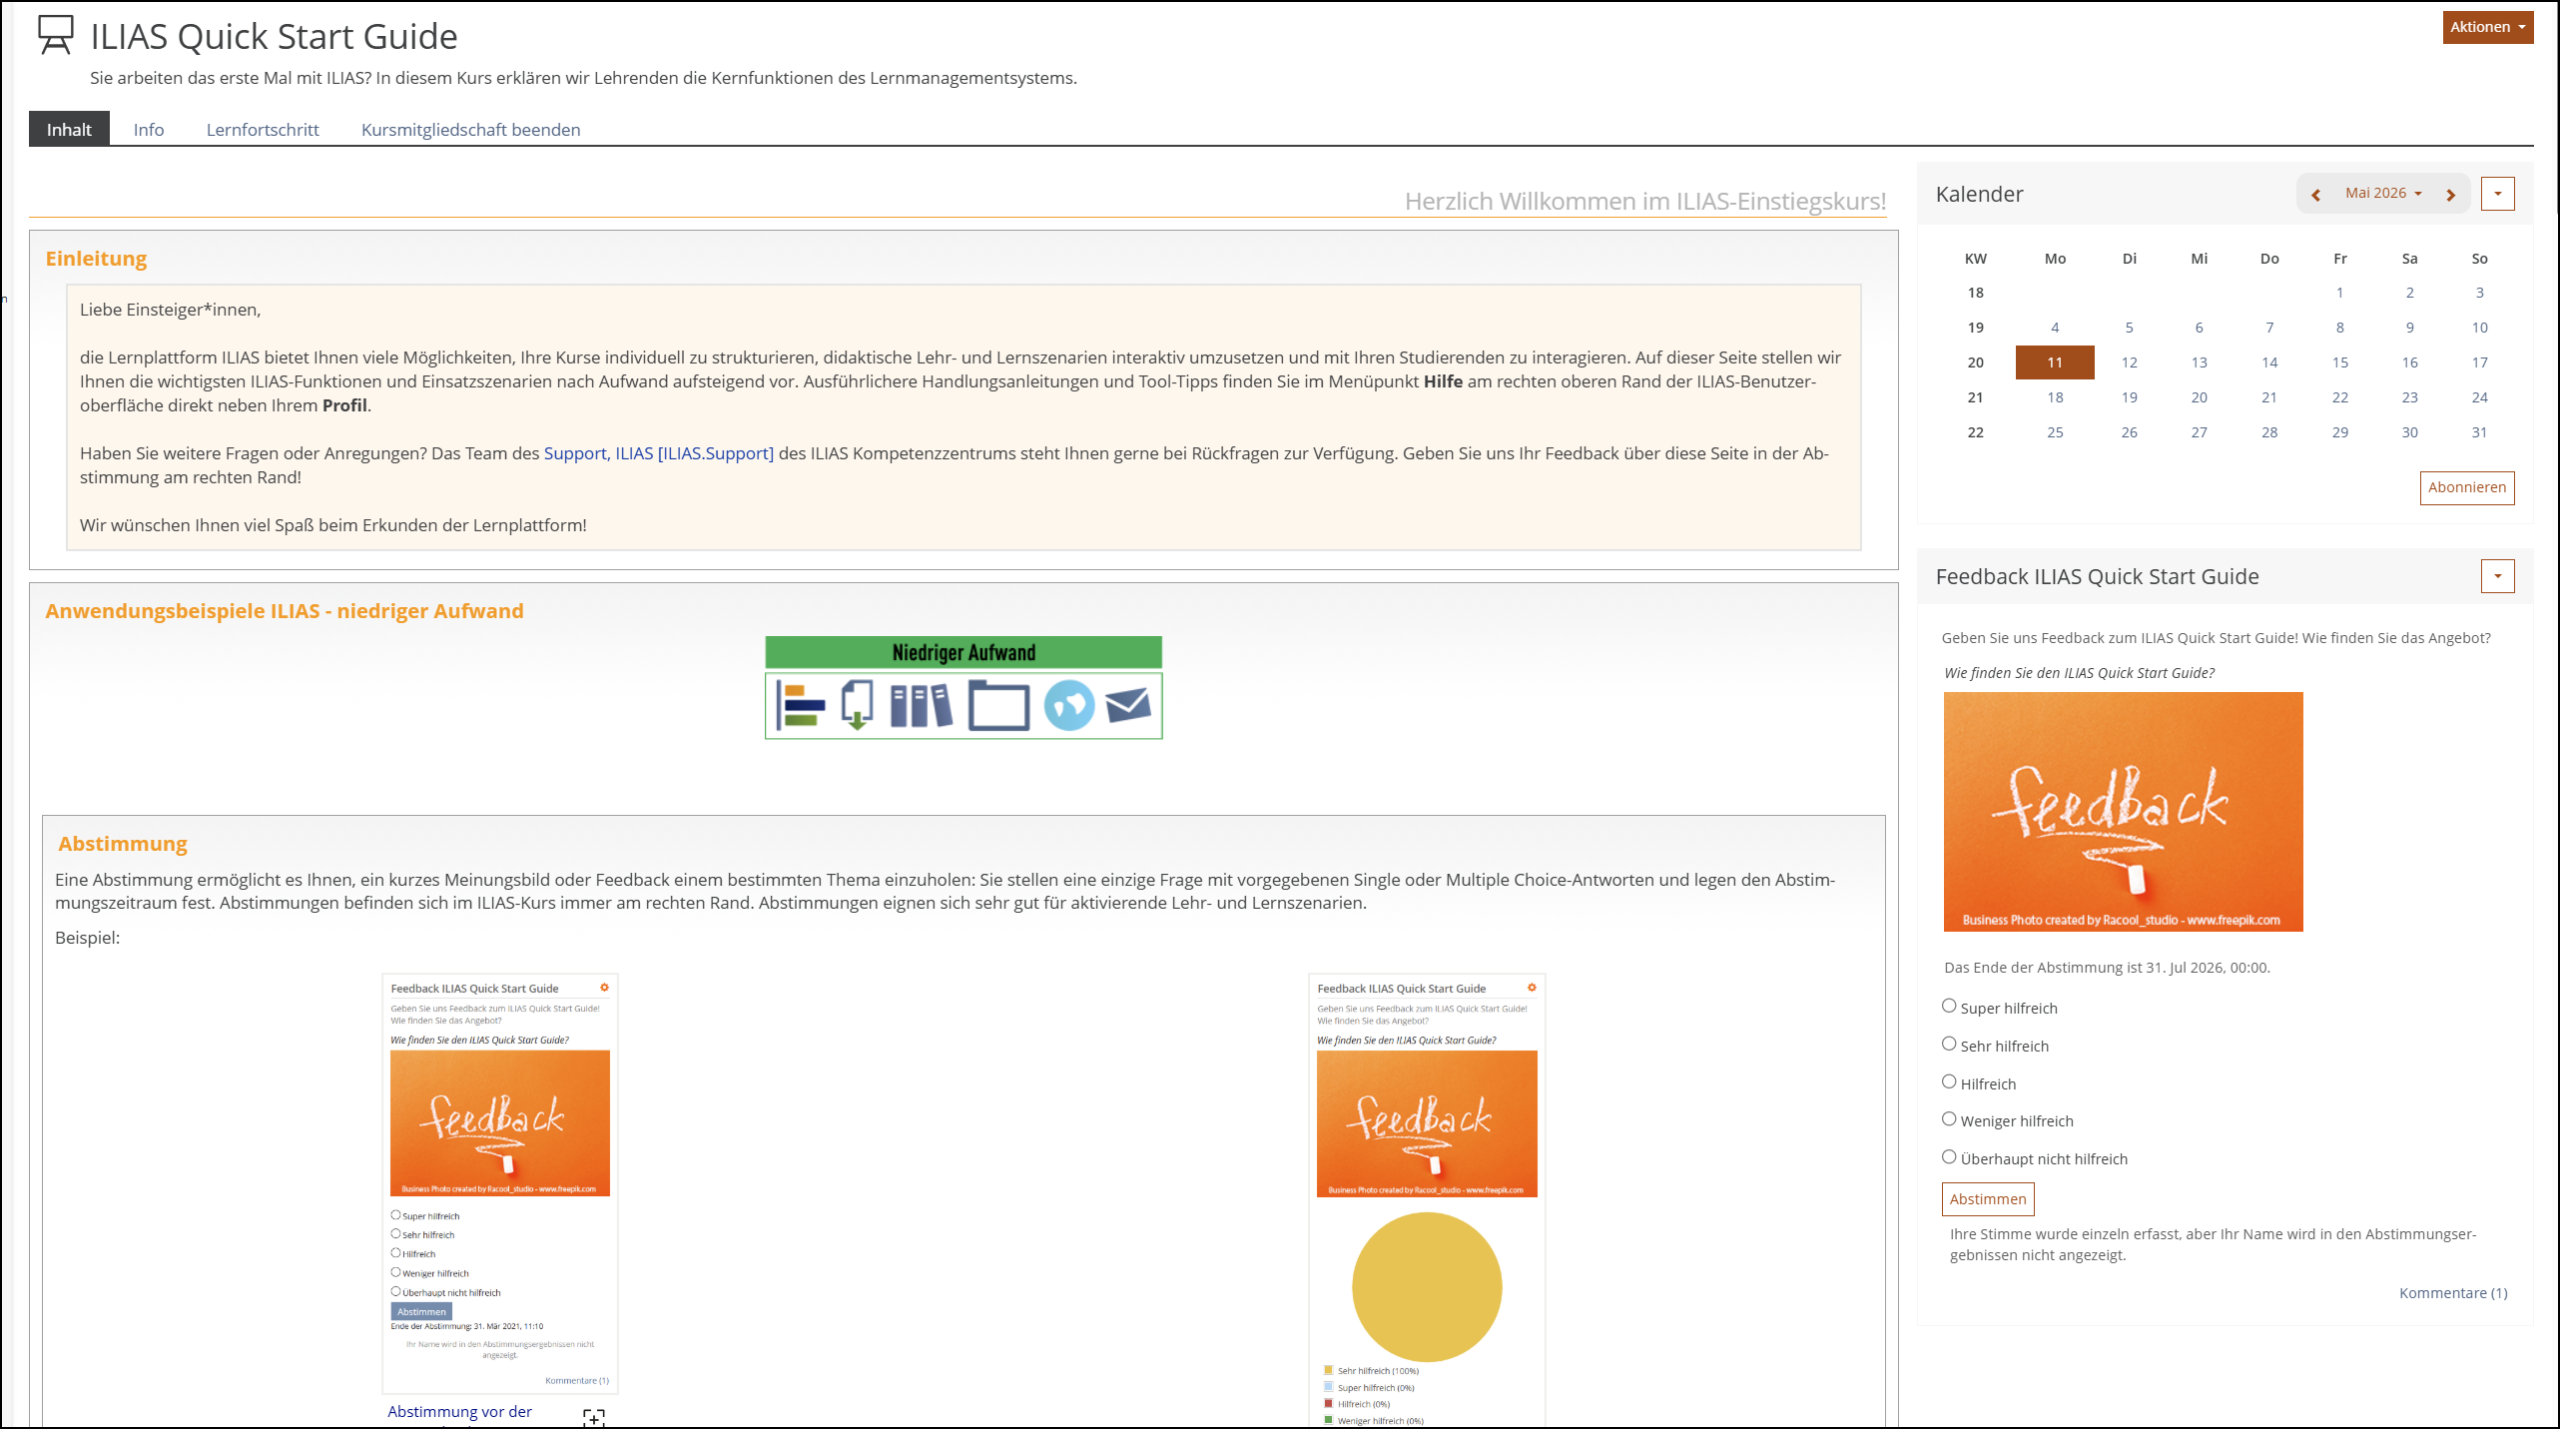Click the large orange feedback image in the sidebar
This screenshot has height=1429, width=2560.
[x=2123, y=812]
